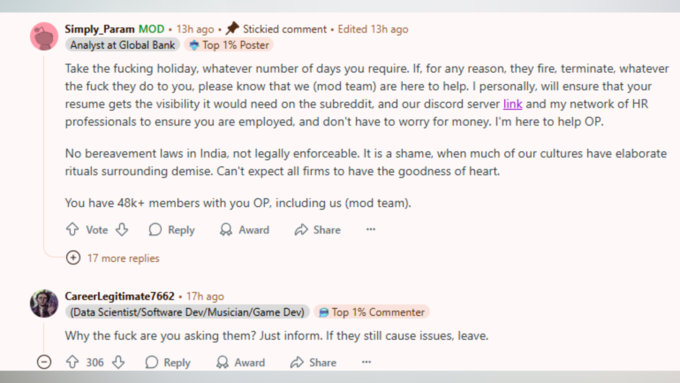Collapse CareerLegitimate7662's comment thread
Image resolution: width=680 pixels, height=383 pixels.
44,362
